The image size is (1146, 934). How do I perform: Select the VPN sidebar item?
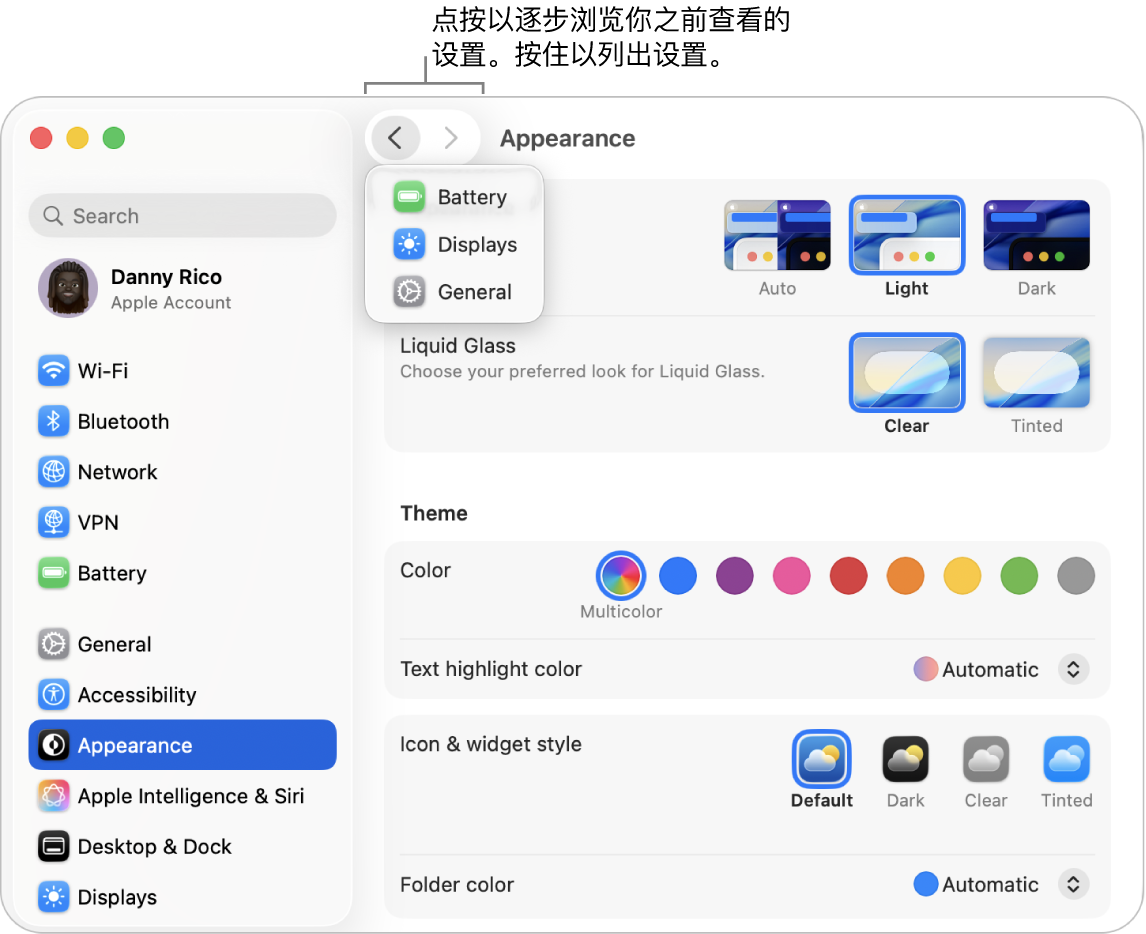pos(182,523)
